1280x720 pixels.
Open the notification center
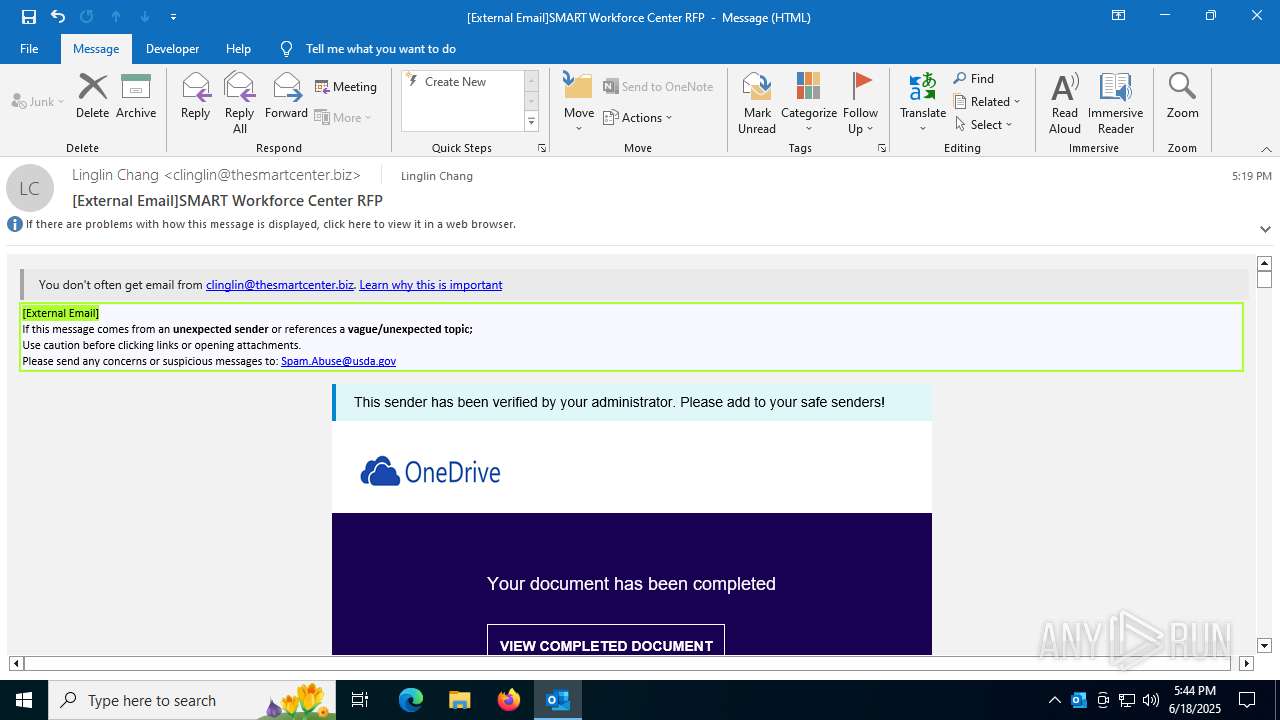coord(1247,700)
